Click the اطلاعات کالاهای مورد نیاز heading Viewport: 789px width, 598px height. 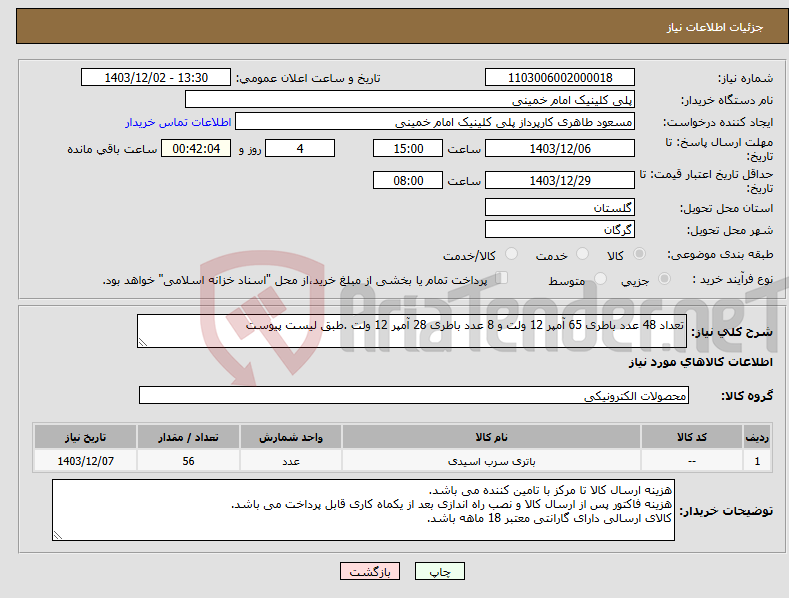(x=700, y=362)
